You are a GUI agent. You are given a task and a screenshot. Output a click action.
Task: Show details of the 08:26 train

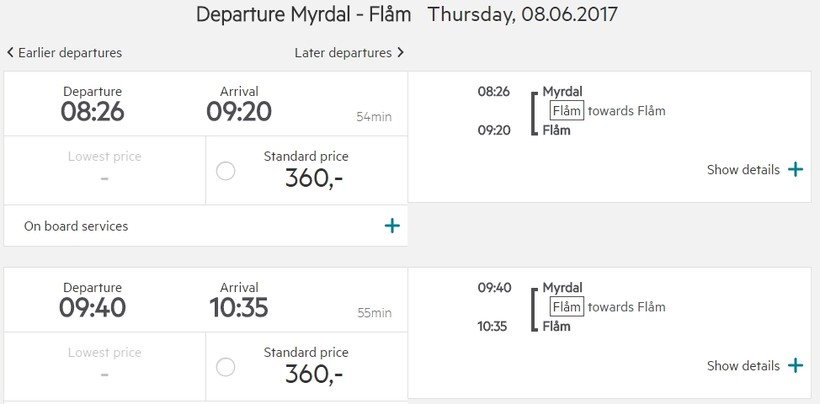pos(743,170)
